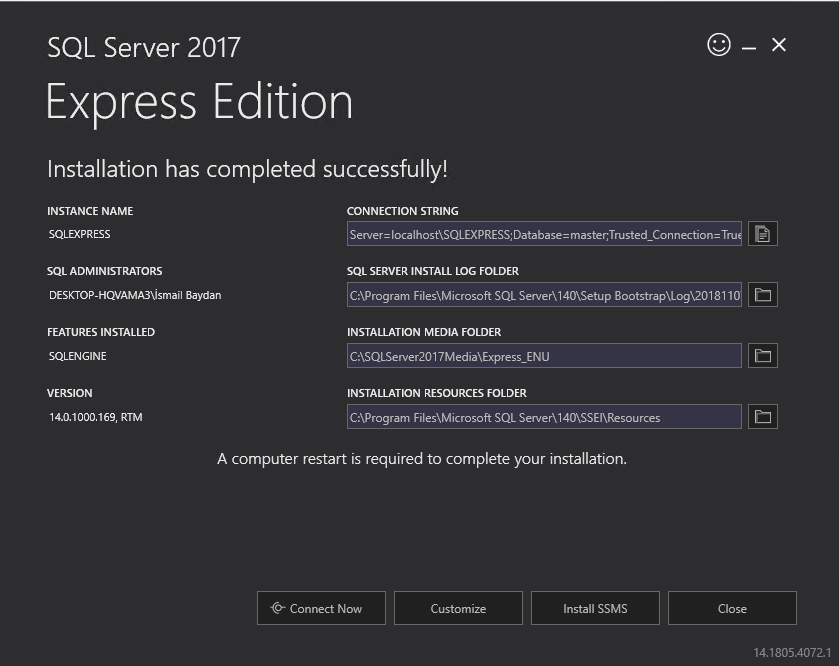
Task: Minimize the SQL Server 2017 window
Action: click(x=748, y=45)
